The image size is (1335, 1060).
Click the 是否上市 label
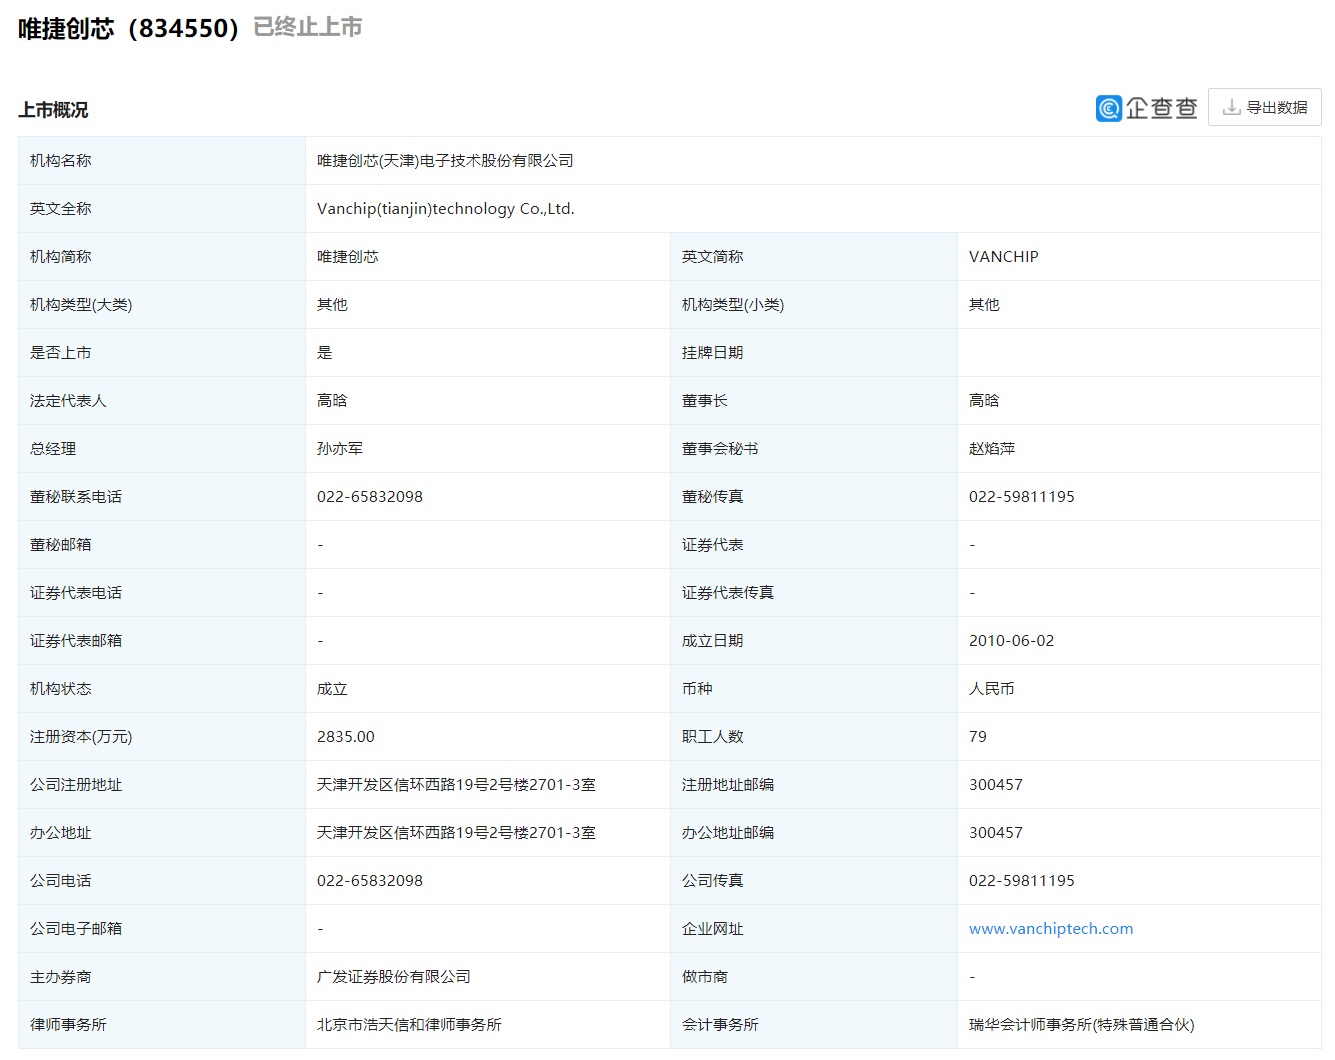click(61, 353)
